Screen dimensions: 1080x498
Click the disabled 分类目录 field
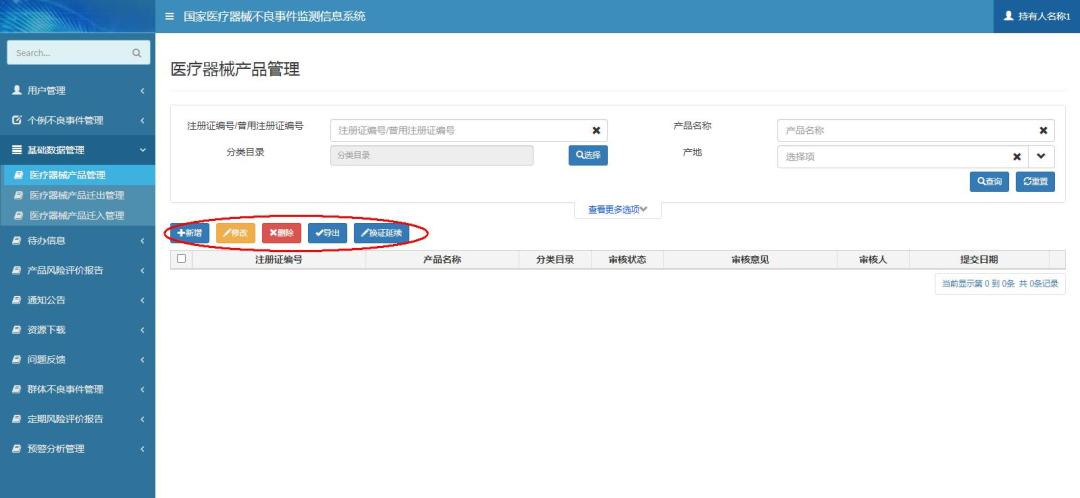(432, 156)
